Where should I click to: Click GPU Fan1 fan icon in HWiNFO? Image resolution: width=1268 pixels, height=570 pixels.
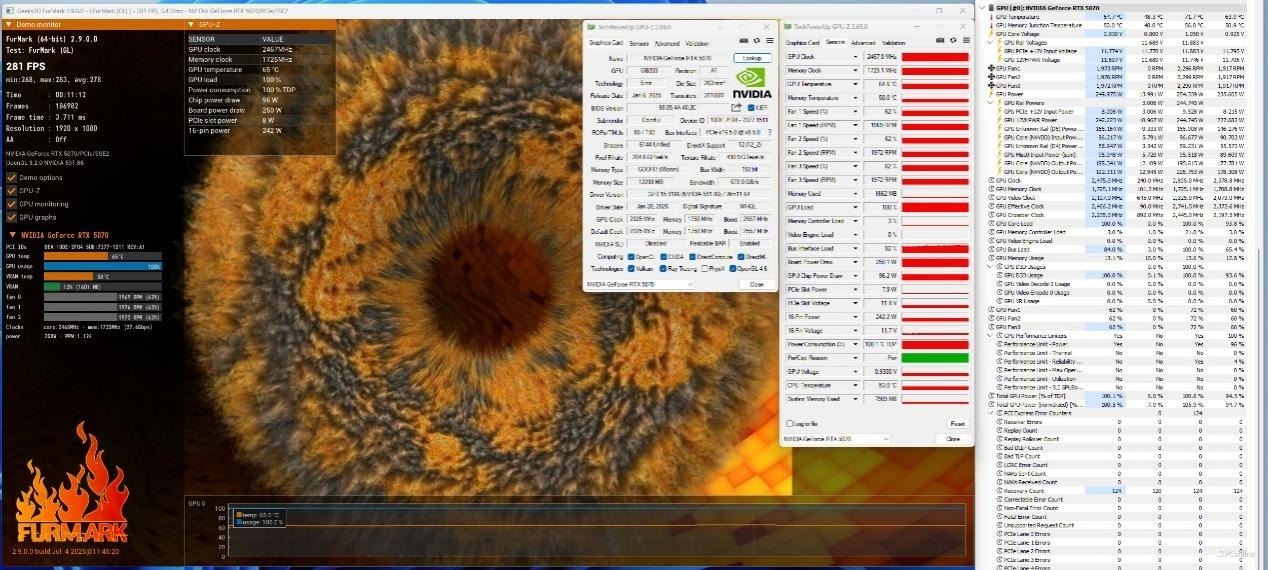991,69
